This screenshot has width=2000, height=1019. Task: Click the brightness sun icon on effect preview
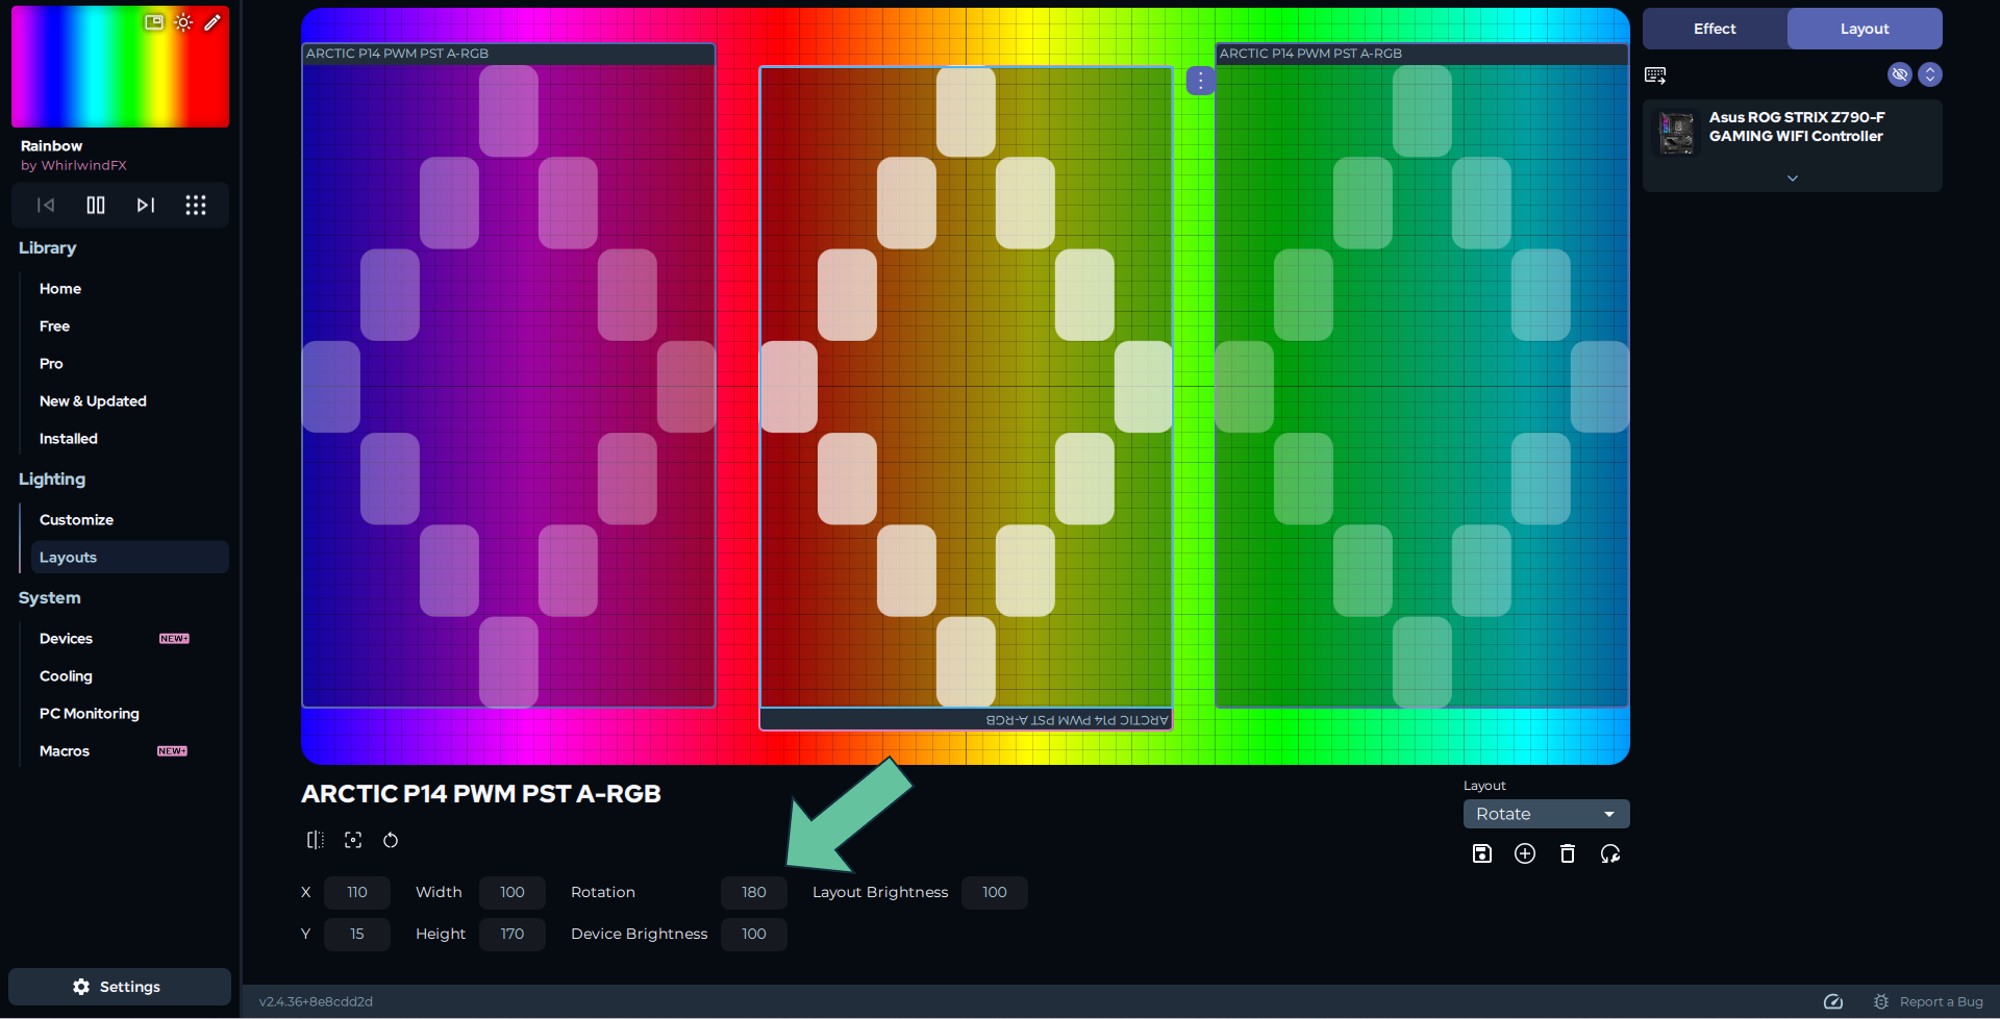[183, 22]
